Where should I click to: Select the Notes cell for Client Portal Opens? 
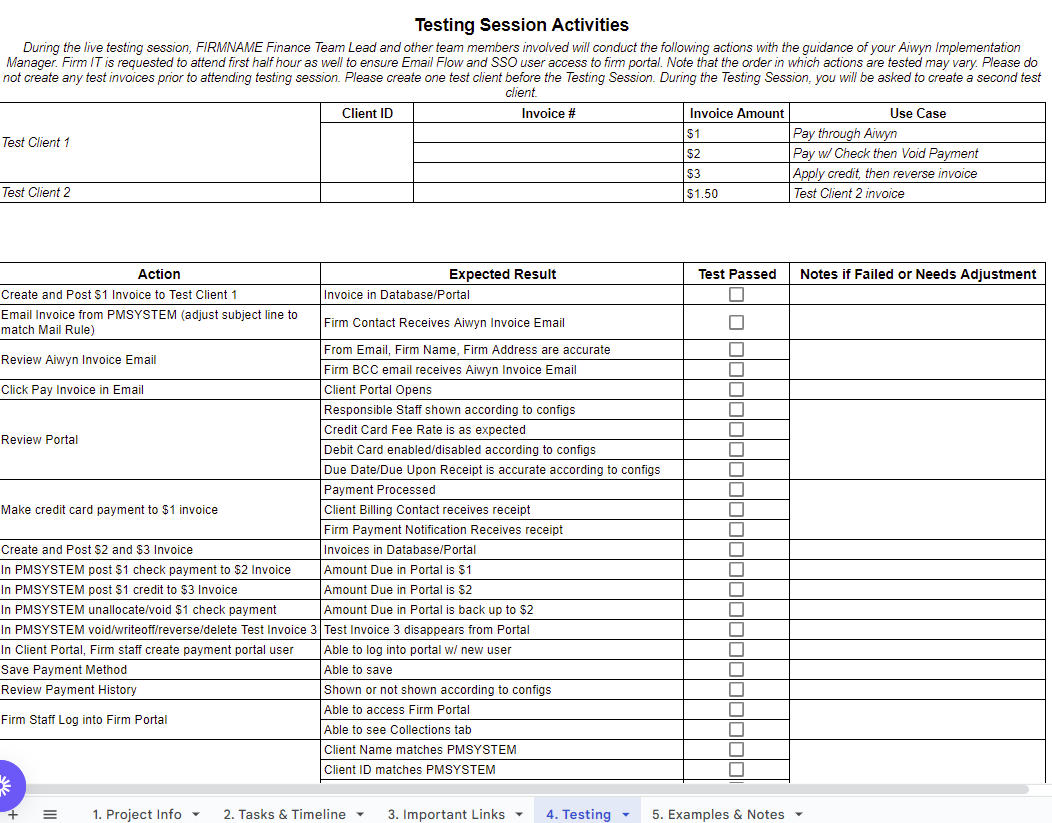click(918, 390)
